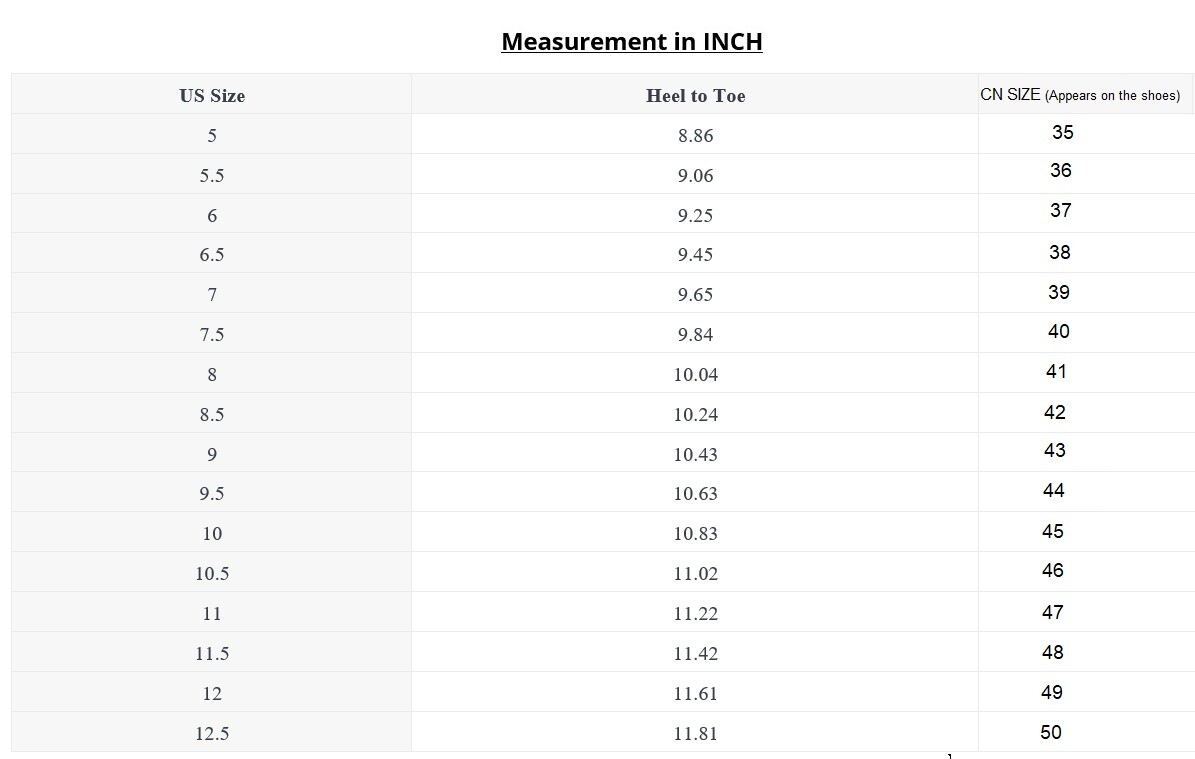Select the Heel to Toe column header

point(695,95)
